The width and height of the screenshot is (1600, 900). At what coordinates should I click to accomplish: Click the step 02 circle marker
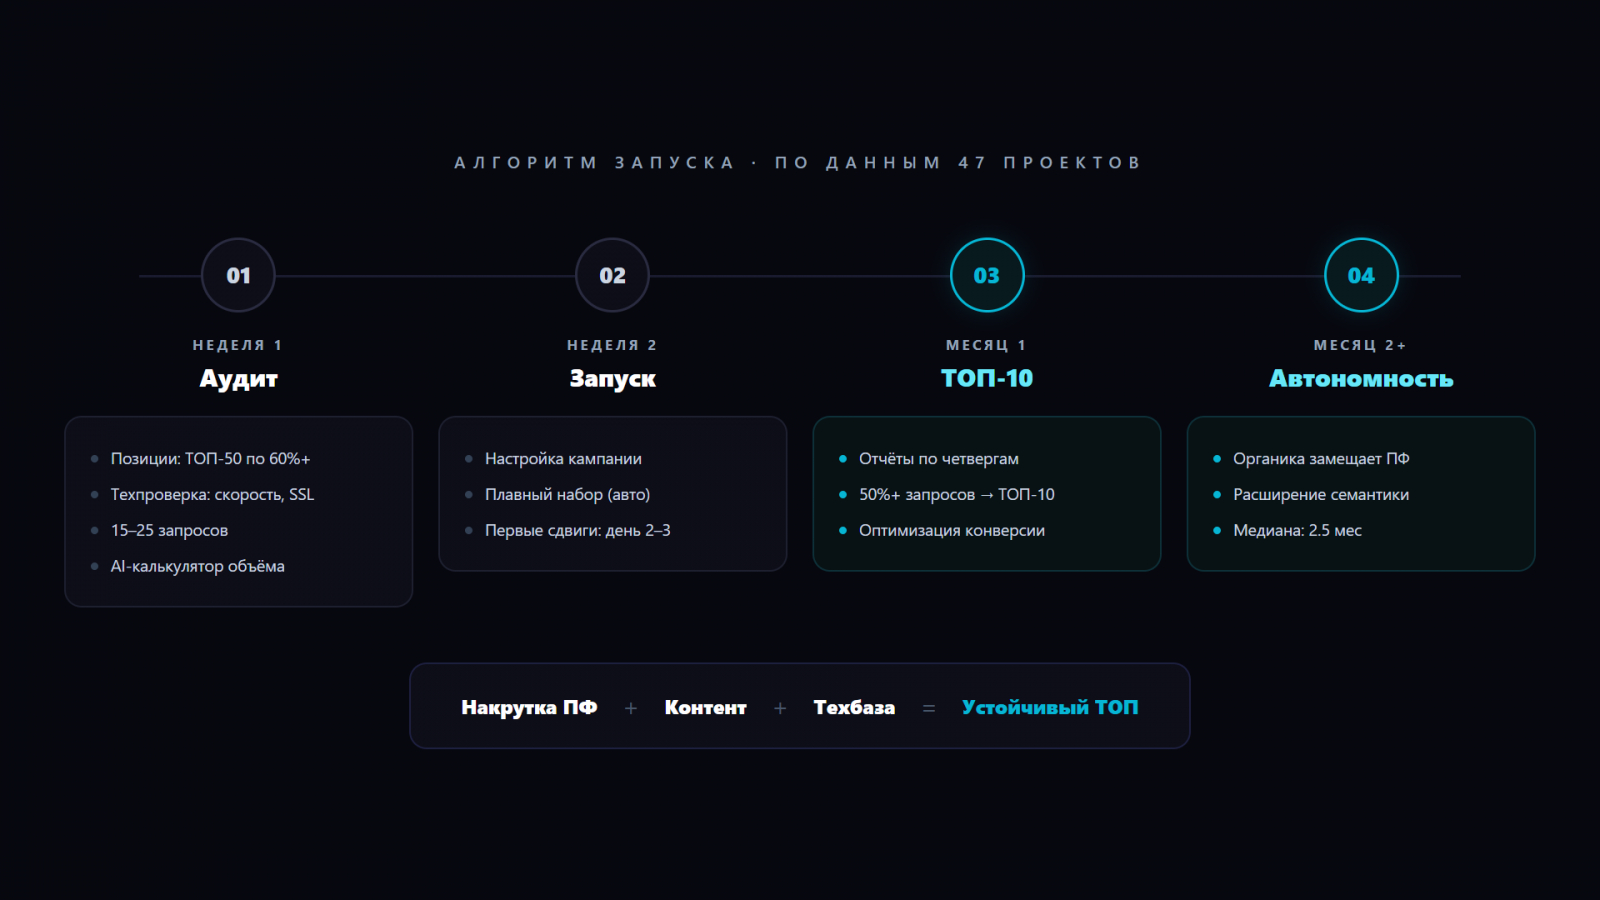(x=612, y=275)
